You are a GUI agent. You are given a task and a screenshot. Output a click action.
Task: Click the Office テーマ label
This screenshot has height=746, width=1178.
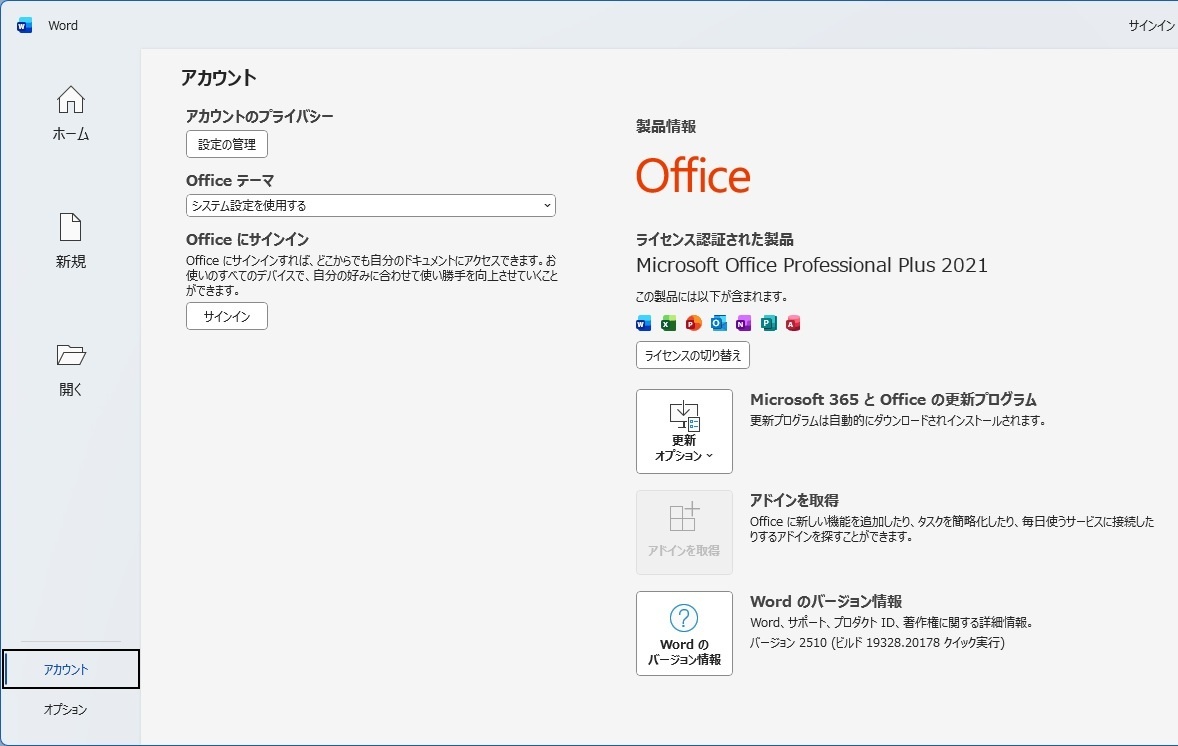click(230, 181)
